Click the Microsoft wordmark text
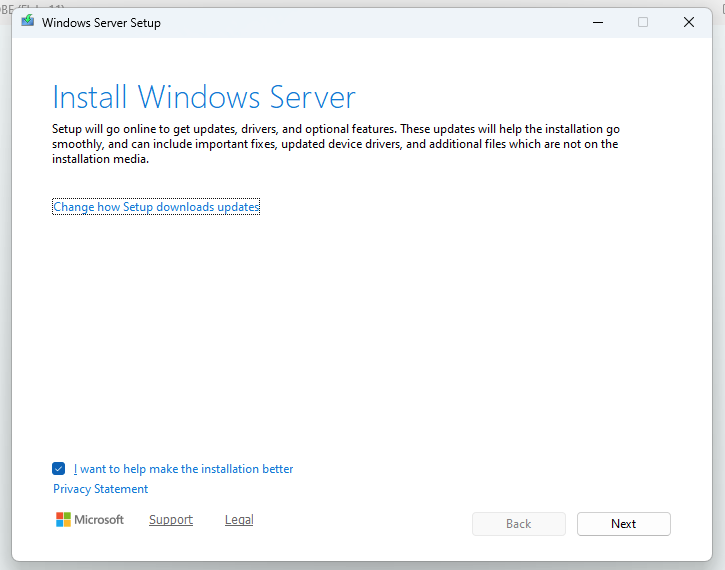 [x=100, y=520]
